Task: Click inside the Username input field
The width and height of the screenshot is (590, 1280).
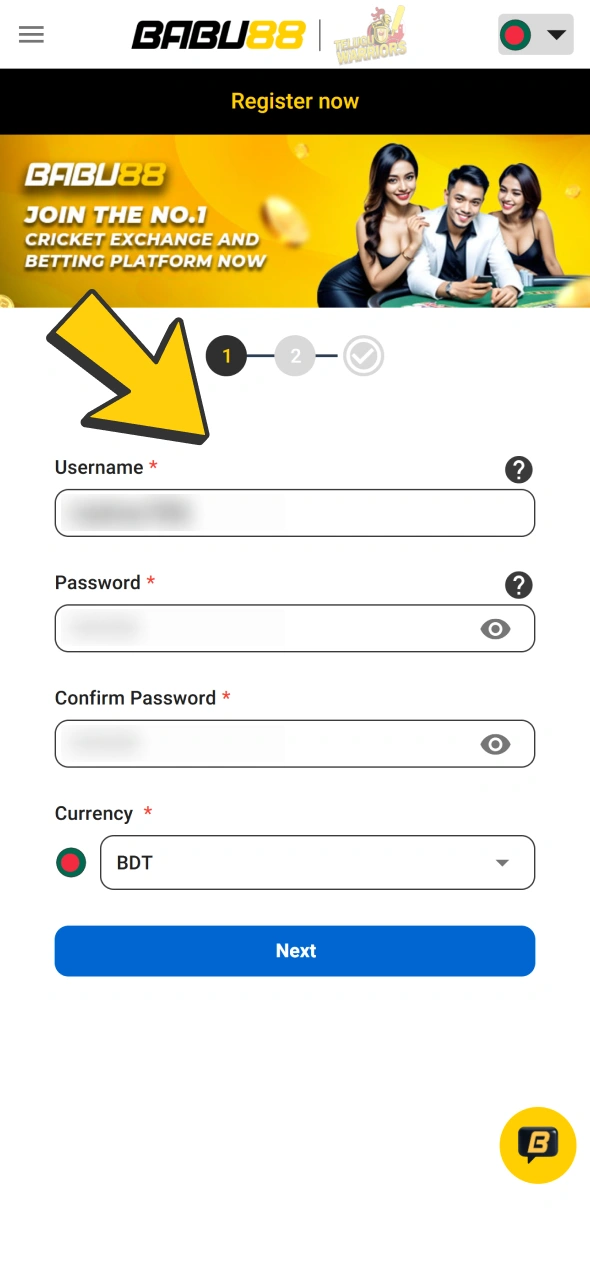Action: pyautogui.click(x=295, y=512)
